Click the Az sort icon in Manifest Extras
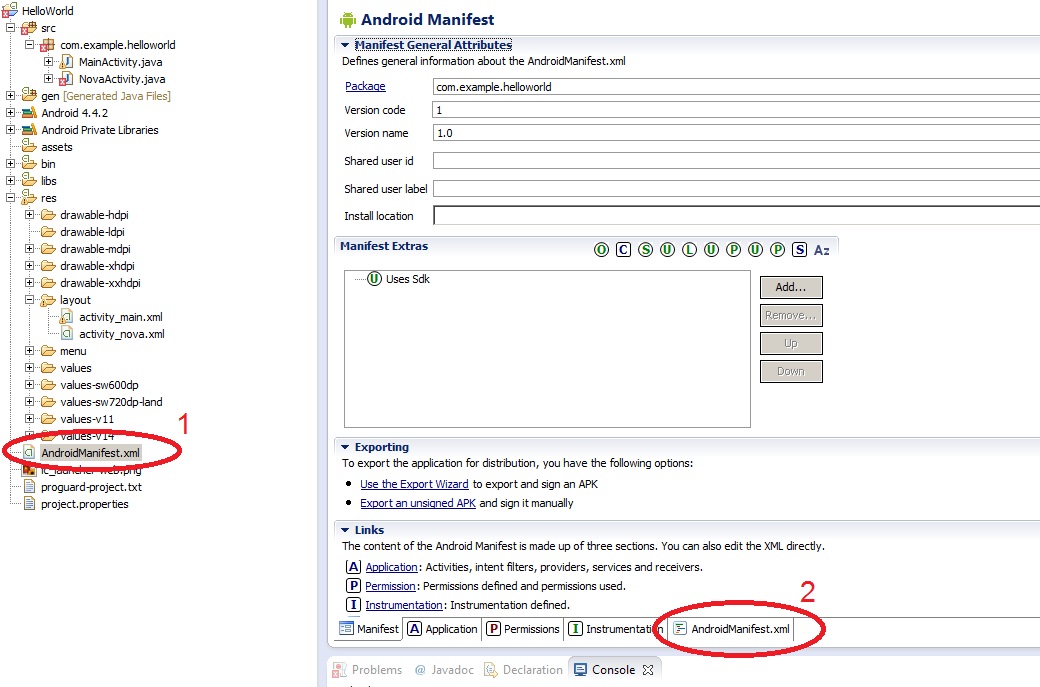 click(821, 250)
